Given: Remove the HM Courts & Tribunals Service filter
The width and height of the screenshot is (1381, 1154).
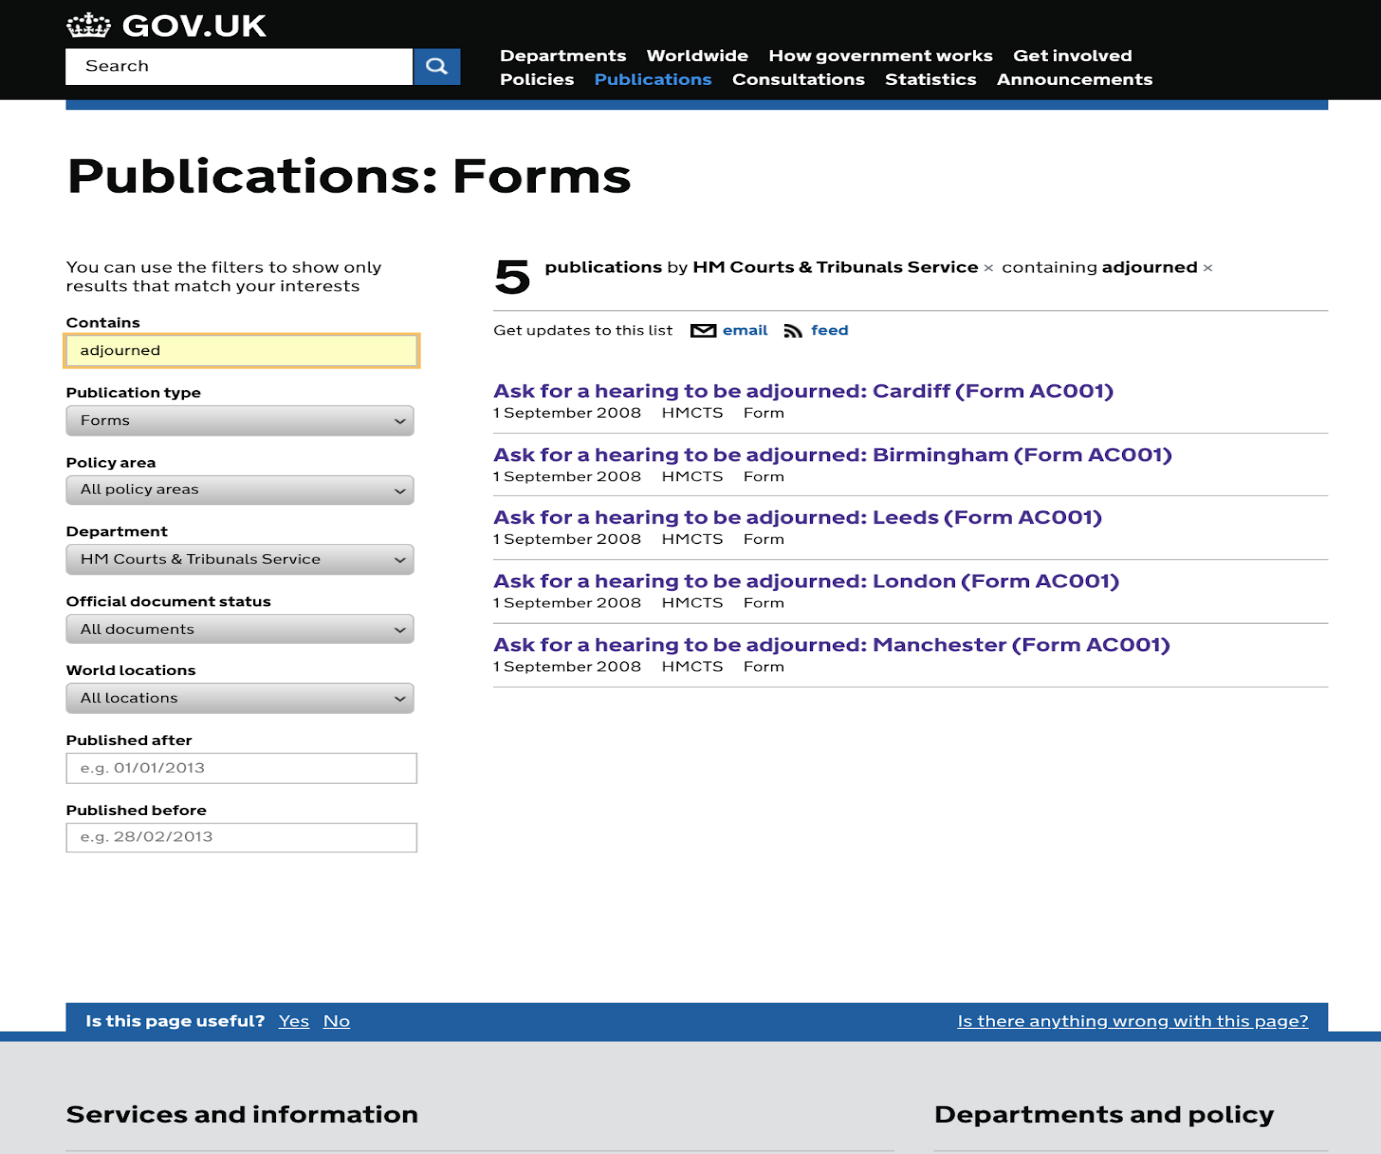Looking at the screenshot, I should (988, 268).
